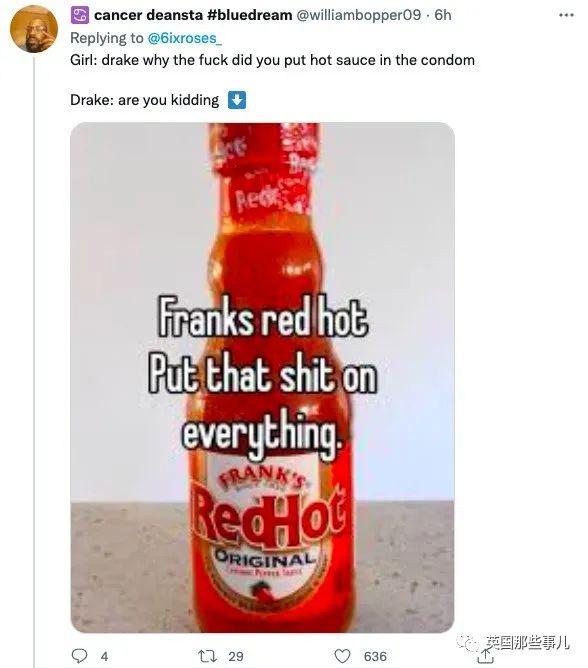Click the retweet count 29
The height and width of the screenshot is (668, 588).
(236, 656)
